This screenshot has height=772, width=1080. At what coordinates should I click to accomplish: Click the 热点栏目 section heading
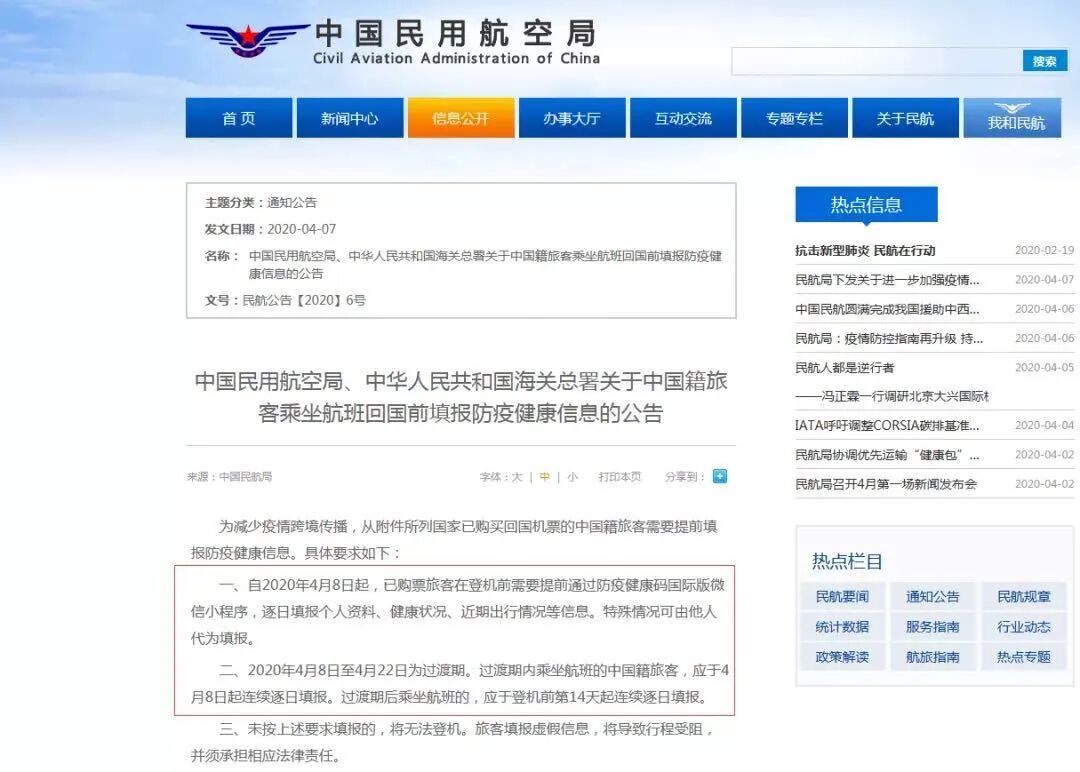pyautogui.click(x=847, y=561)
